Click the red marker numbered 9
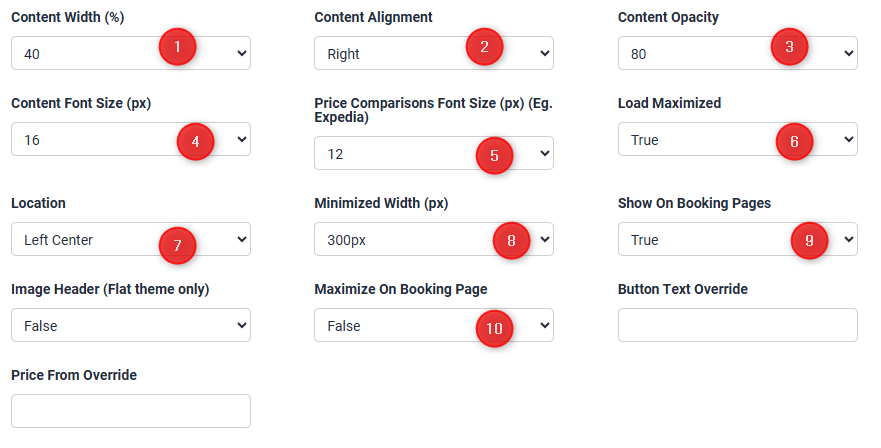The width and height of the screenshot is (881, 448). (x=809, y=241)
